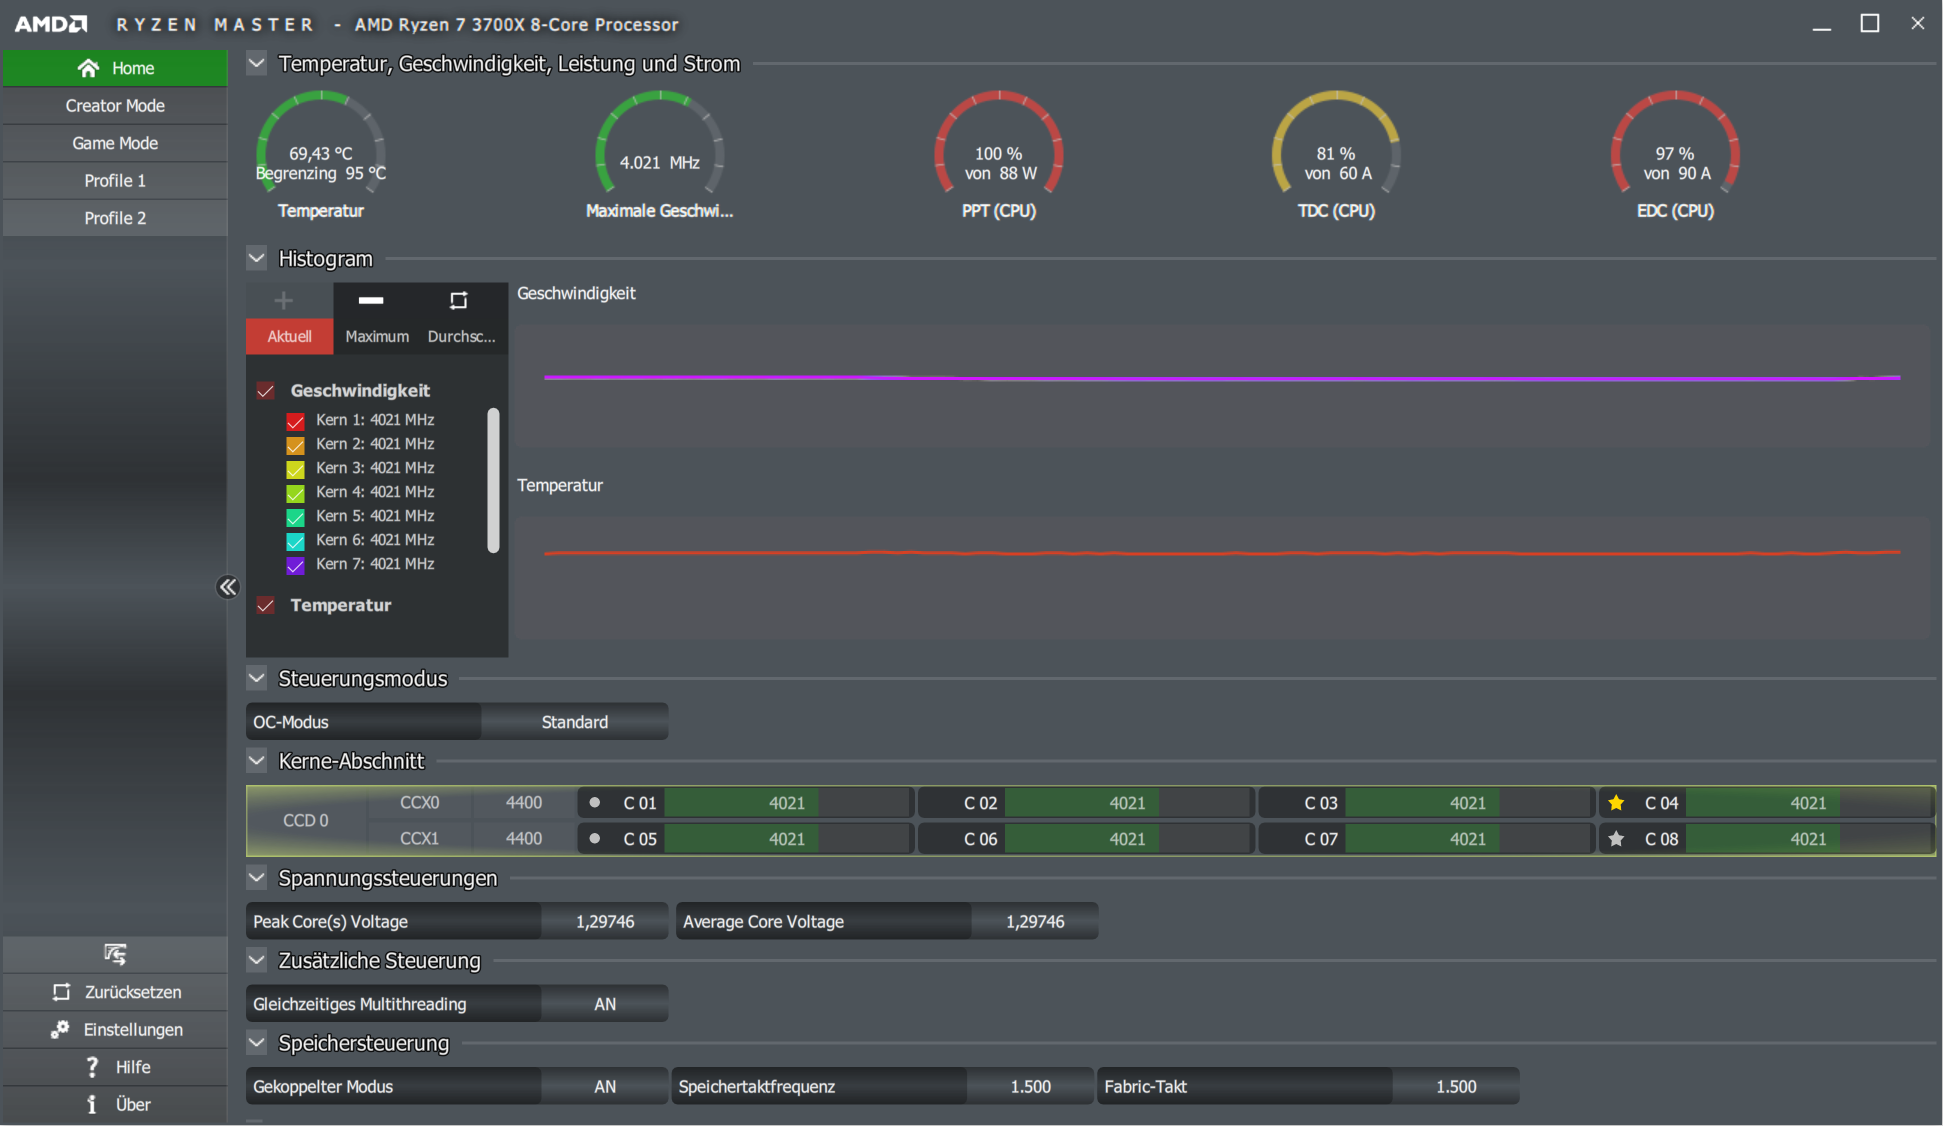Uncheck the Geschwindigkeit checkbox
The height and width of the screenshot is (1126, 1943).
click(266, 391)
